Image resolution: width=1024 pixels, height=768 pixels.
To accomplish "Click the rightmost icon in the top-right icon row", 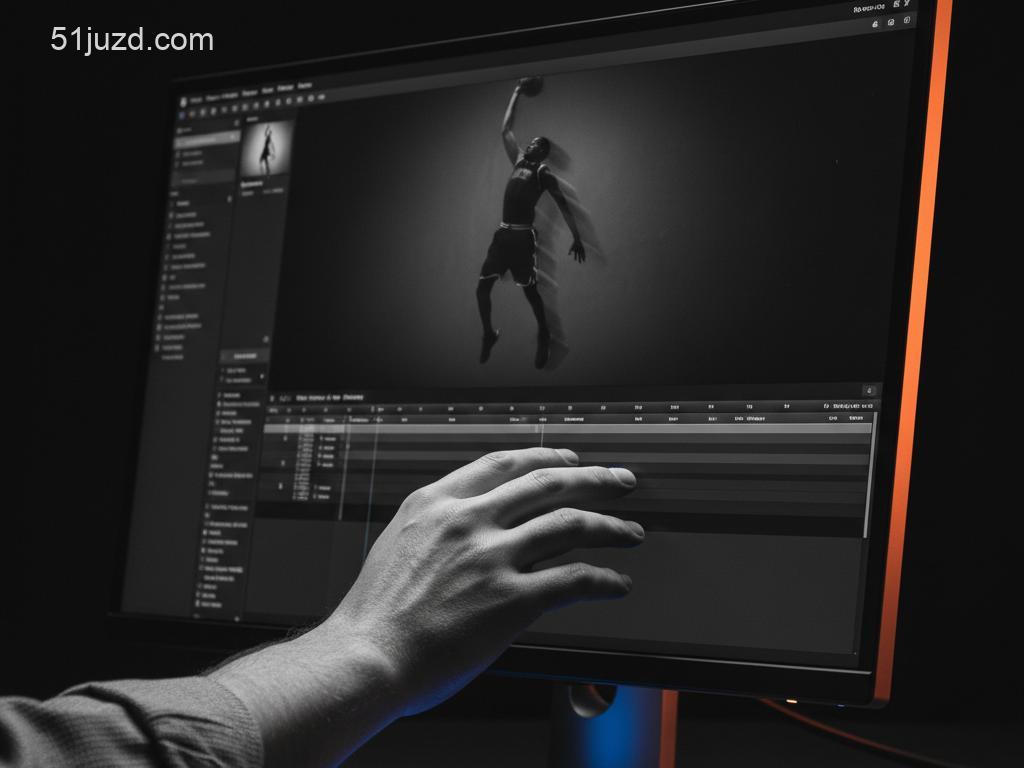I will click(907, 20).
